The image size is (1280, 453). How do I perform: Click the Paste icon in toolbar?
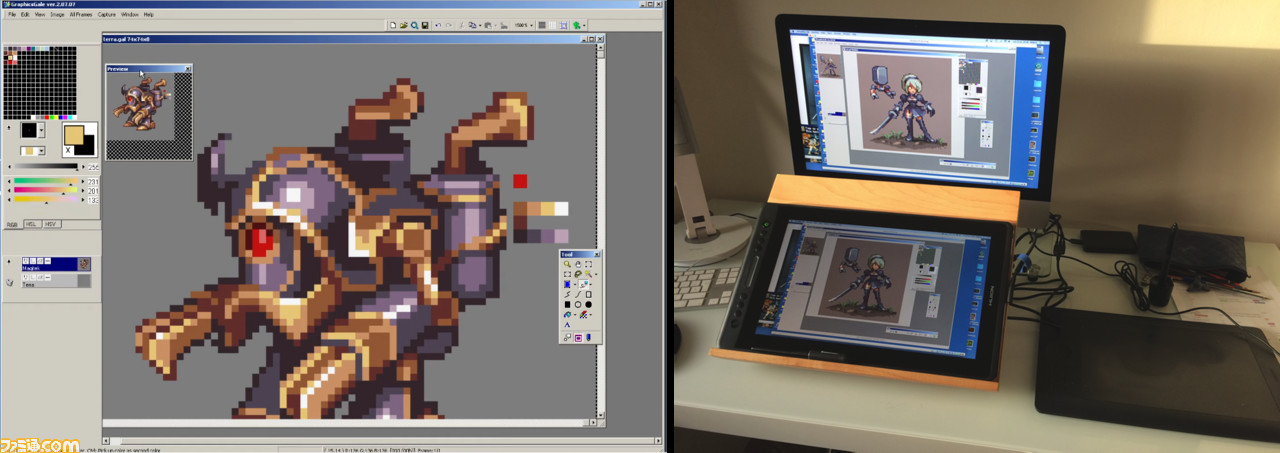pos(488,25)
